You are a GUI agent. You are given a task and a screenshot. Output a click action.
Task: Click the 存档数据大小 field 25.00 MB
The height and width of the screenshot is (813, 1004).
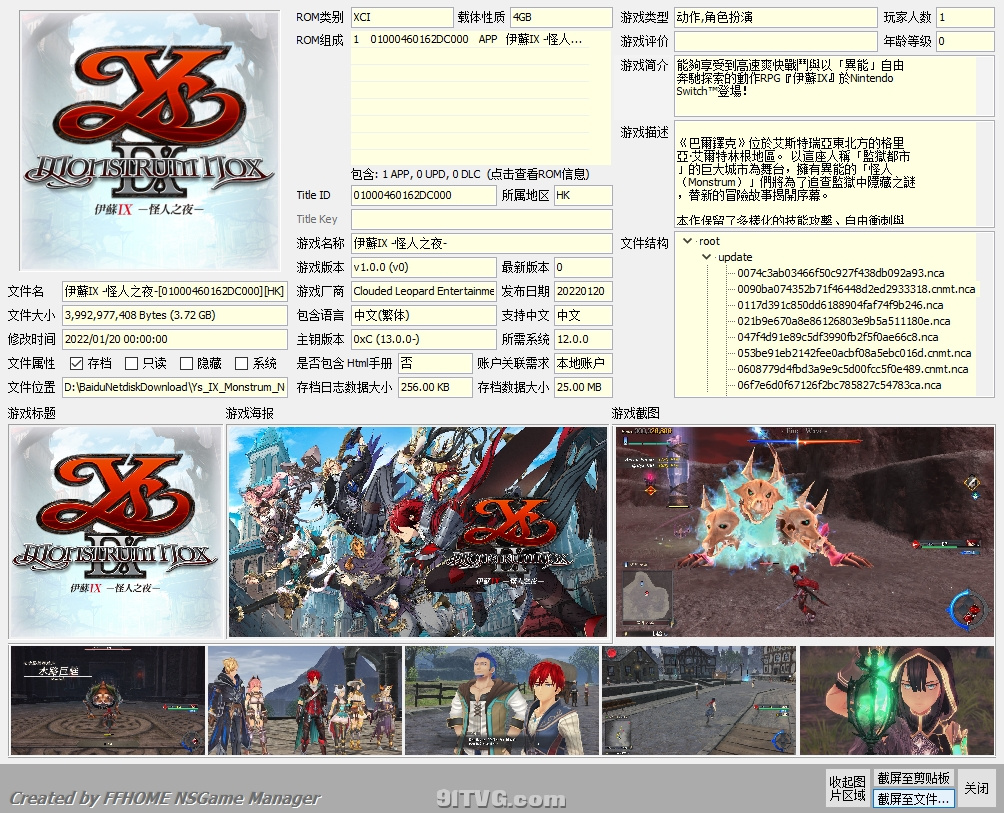click(x=583, y=387)
